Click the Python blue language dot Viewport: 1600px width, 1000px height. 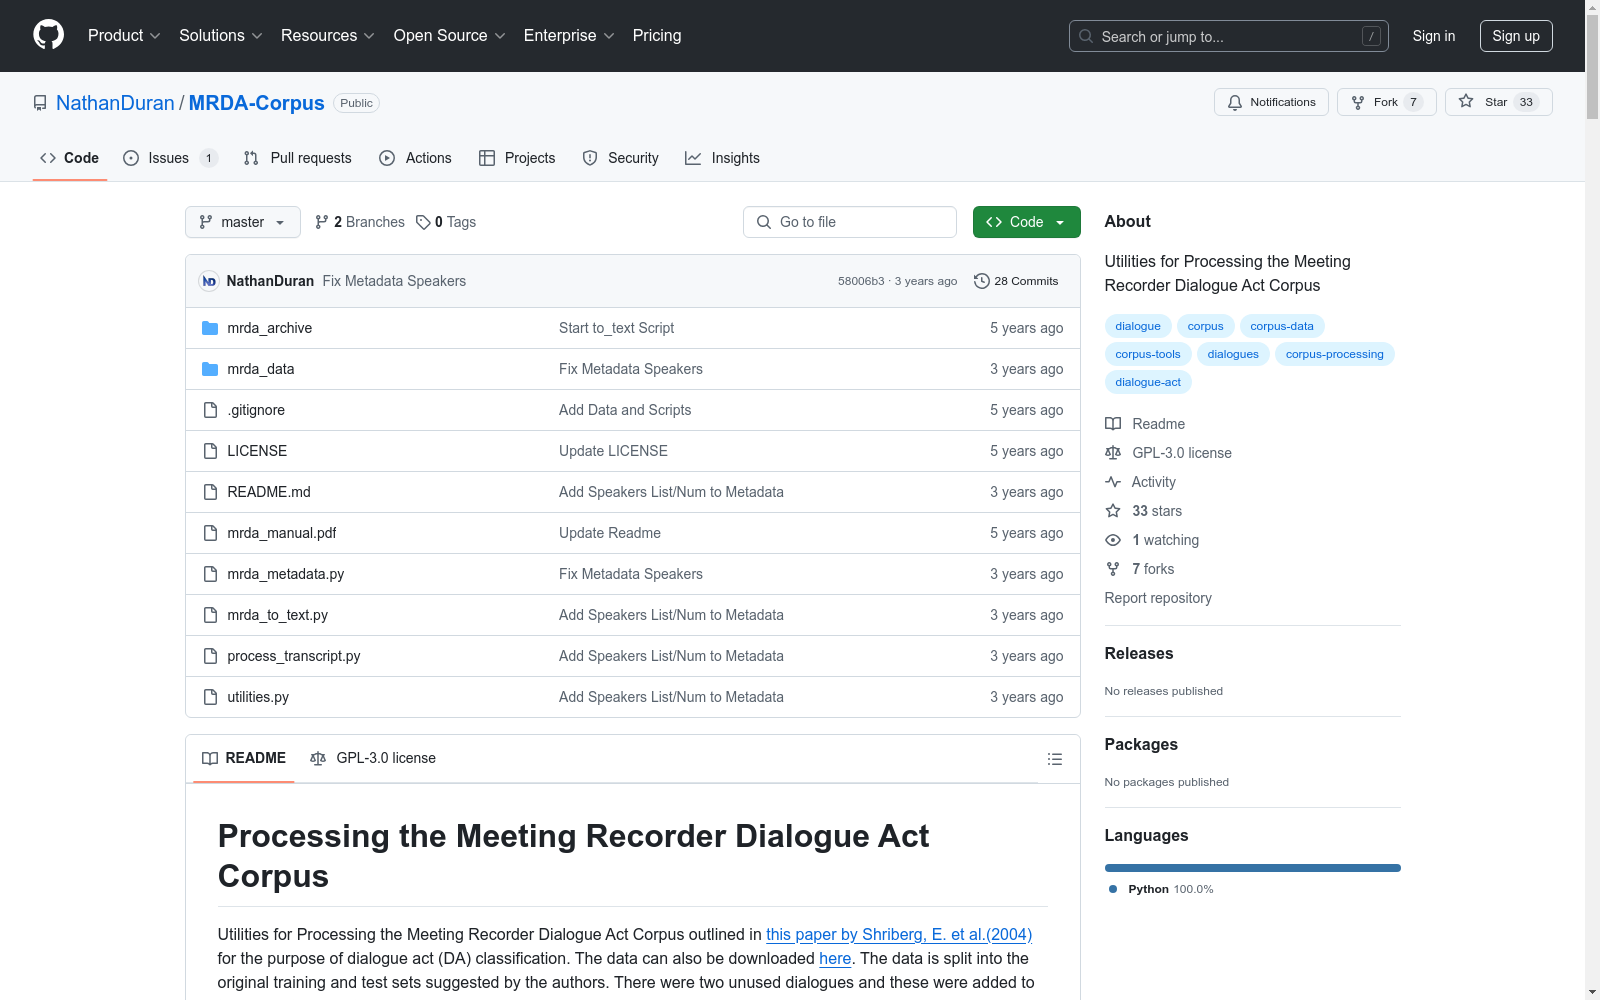click(x=1113, y=889)
